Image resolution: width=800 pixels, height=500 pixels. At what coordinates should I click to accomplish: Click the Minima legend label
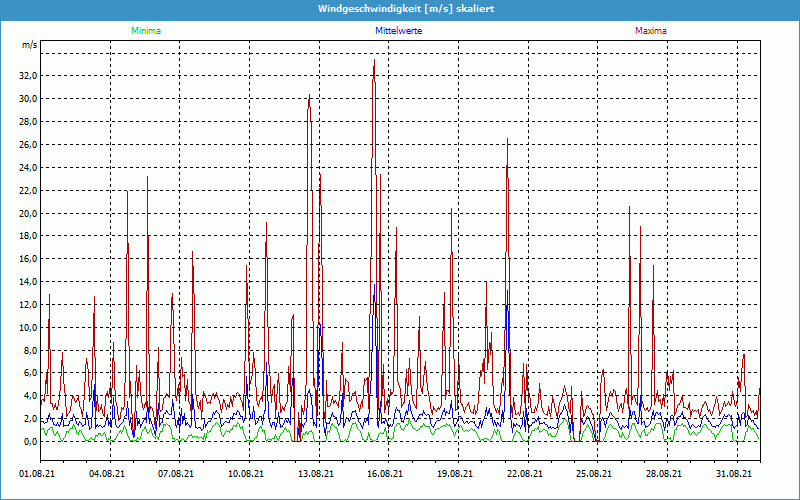tap(146, 31)
